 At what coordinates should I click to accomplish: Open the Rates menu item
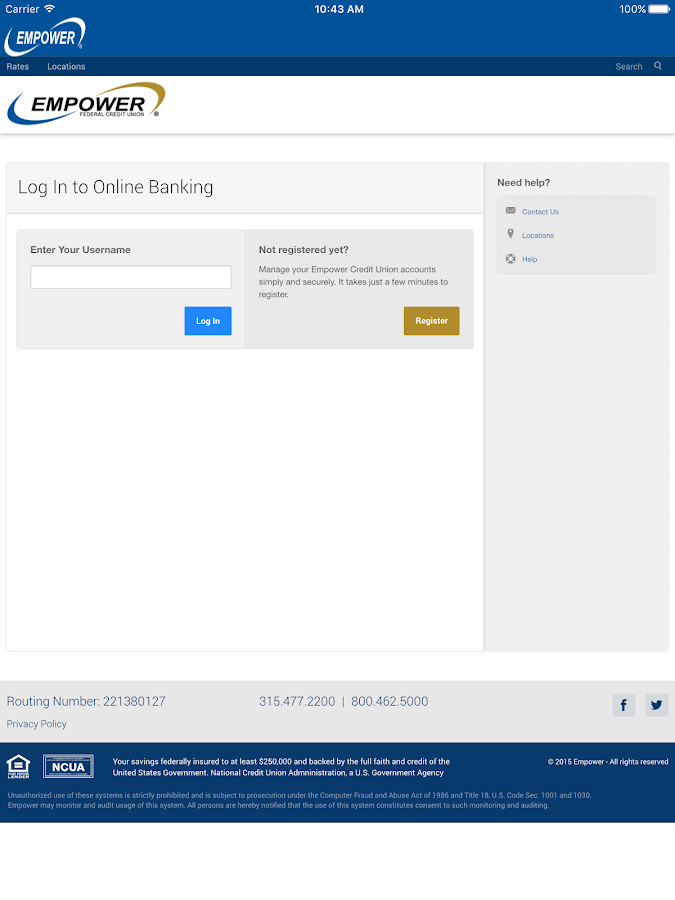coord(18,67)
